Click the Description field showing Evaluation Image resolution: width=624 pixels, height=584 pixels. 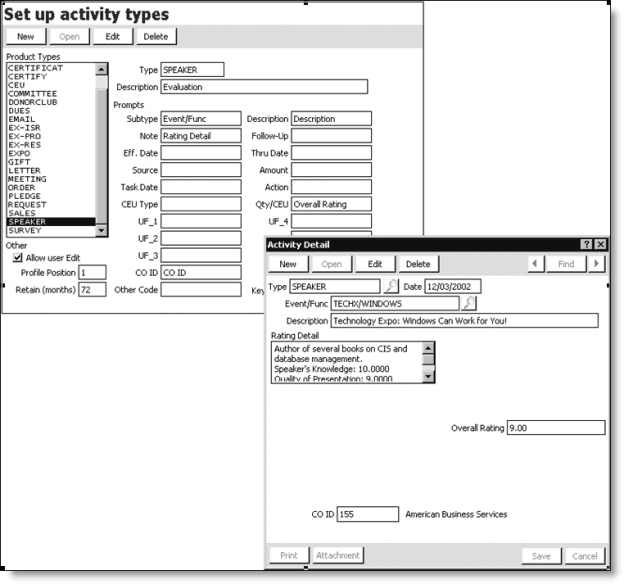pyautogui.click(x=264, y=87)
